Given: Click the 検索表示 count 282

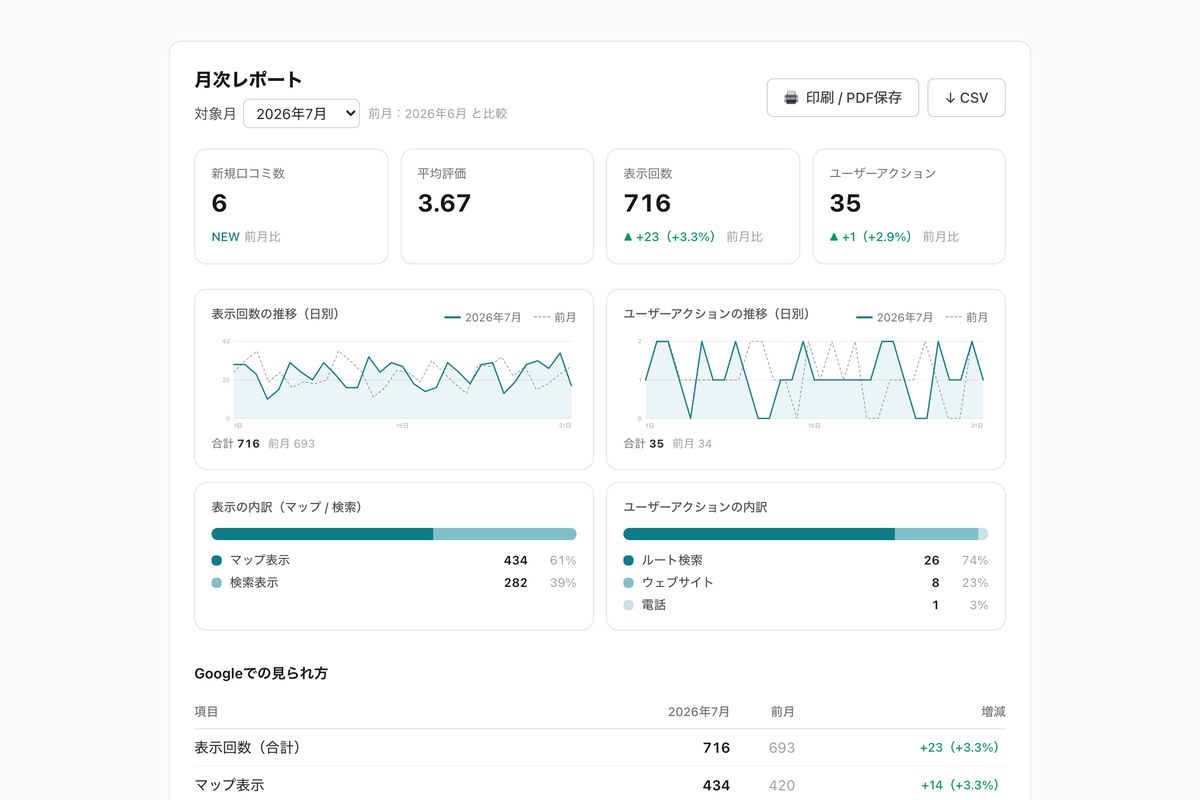Looking at the screenshot, I should click(x=515, y=582).
